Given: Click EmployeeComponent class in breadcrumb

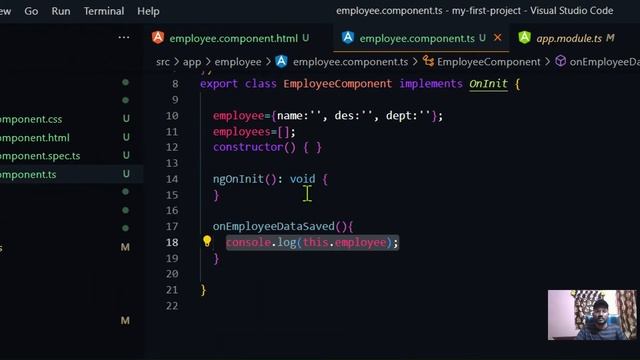Looking at the screenshot, I should point(489,62).
